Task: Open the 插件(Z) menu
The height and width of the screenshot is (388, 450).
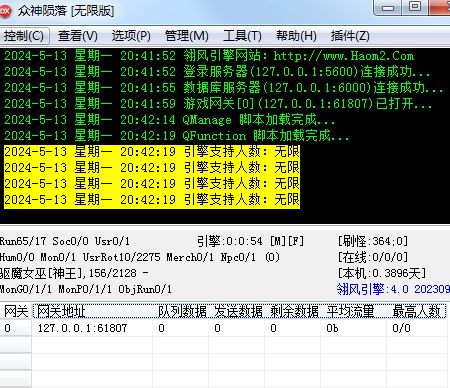Action: pos(350,36)
